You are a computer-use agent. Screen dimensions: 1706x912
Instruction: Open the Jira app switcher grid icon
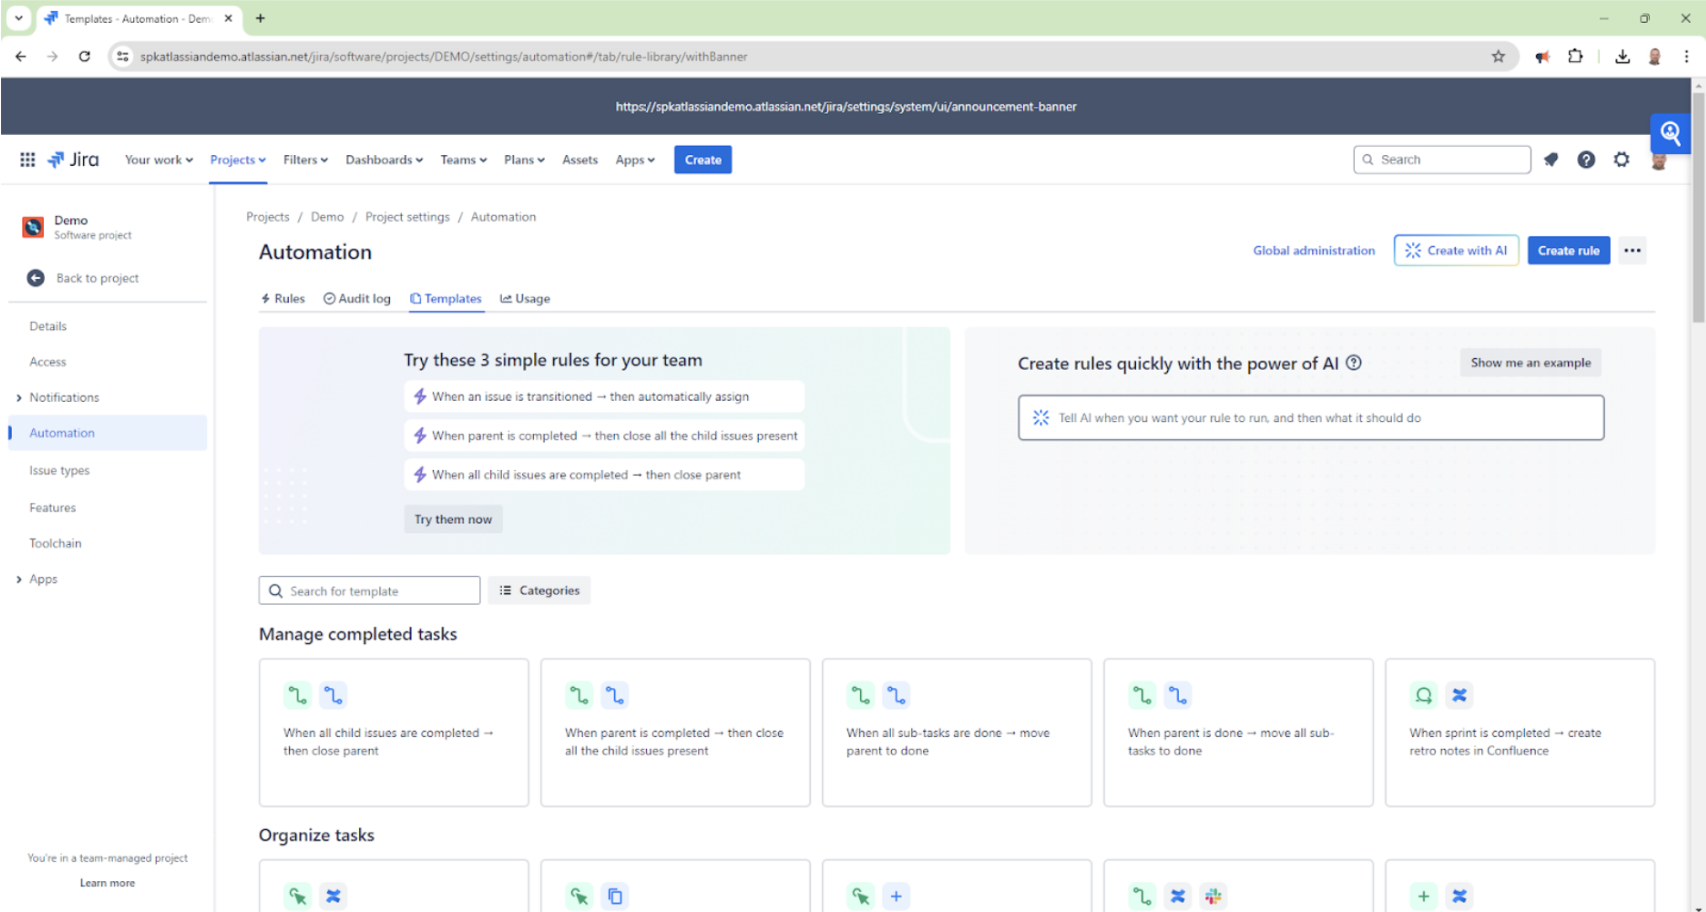[28, 160]
